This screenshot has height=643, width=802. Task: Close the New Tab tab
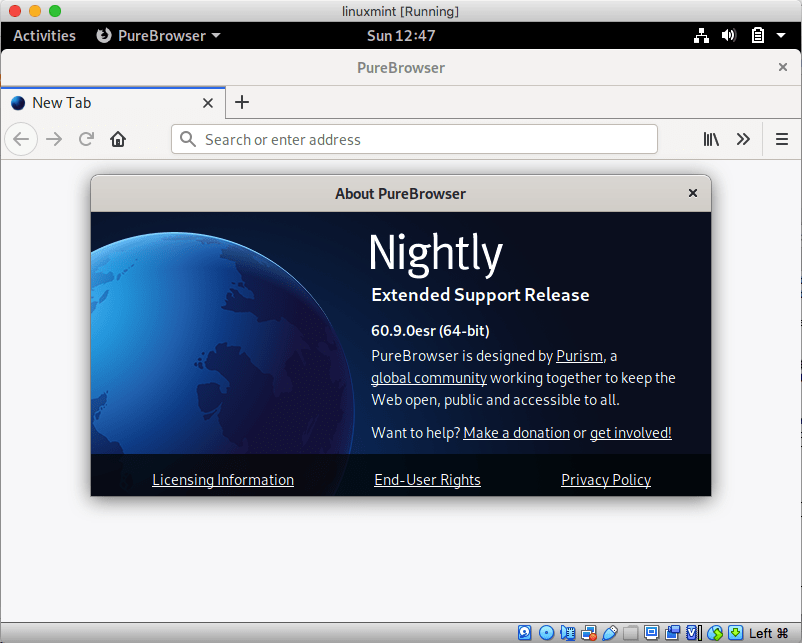point(208,103)
